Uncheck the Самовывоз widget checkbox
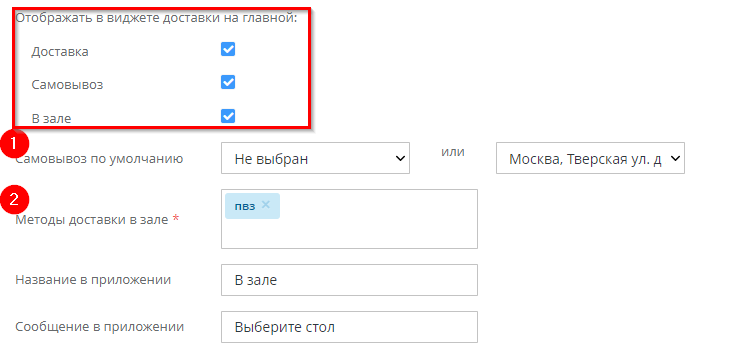 pyautogui.click(x=228, y=82)
